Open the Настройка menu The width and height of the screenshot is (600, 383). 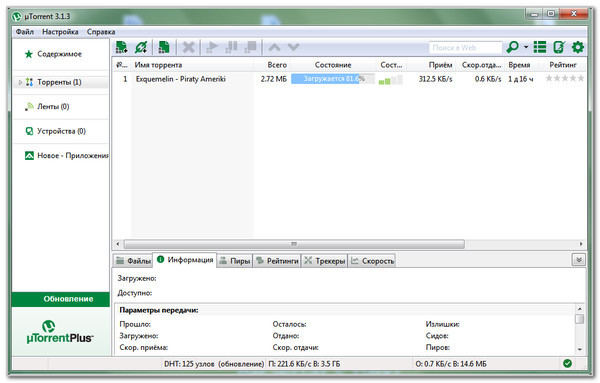click(x=60, y=32)
